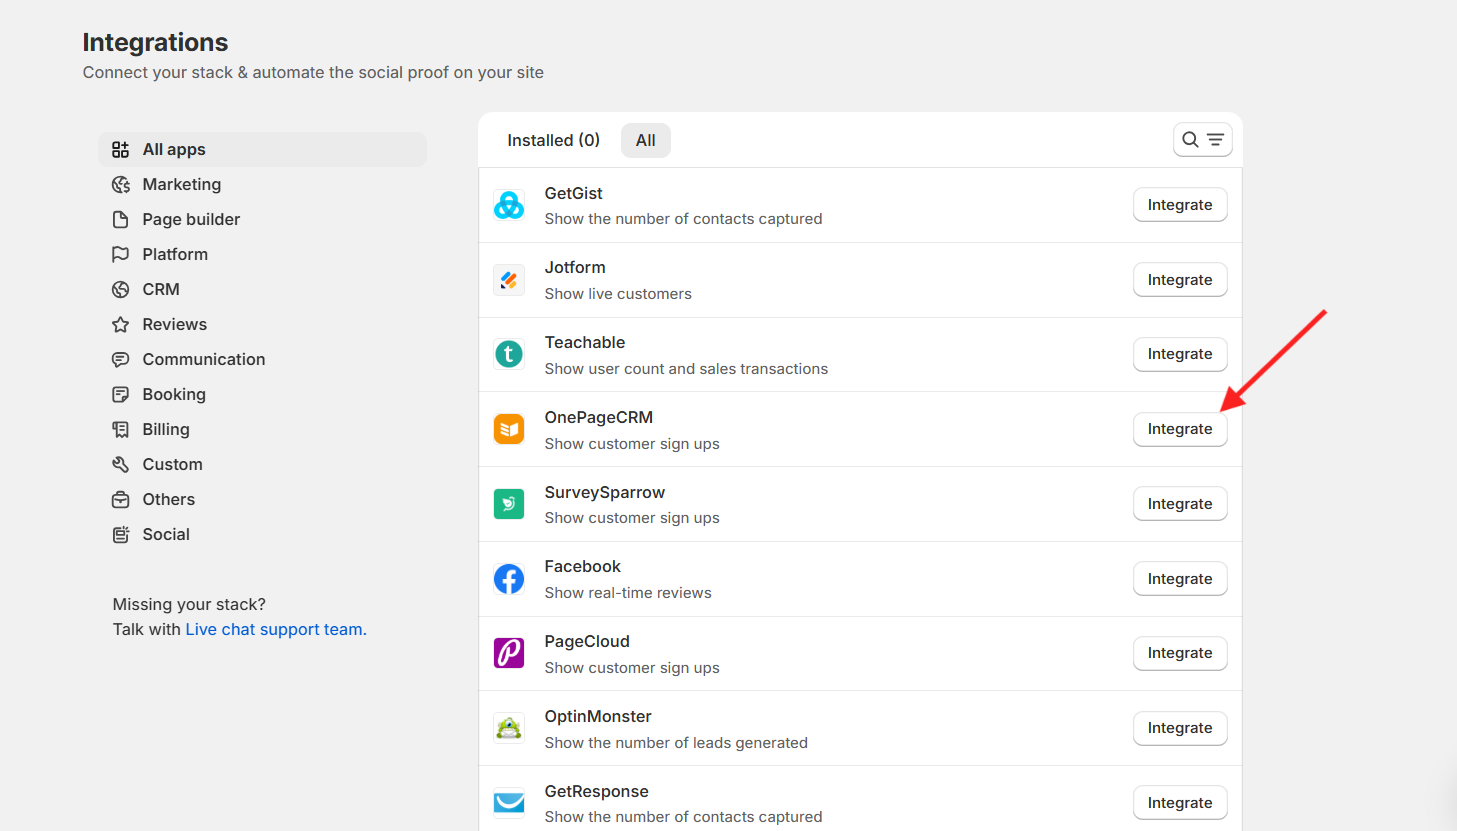Integrate the GetGist app

1180,205
